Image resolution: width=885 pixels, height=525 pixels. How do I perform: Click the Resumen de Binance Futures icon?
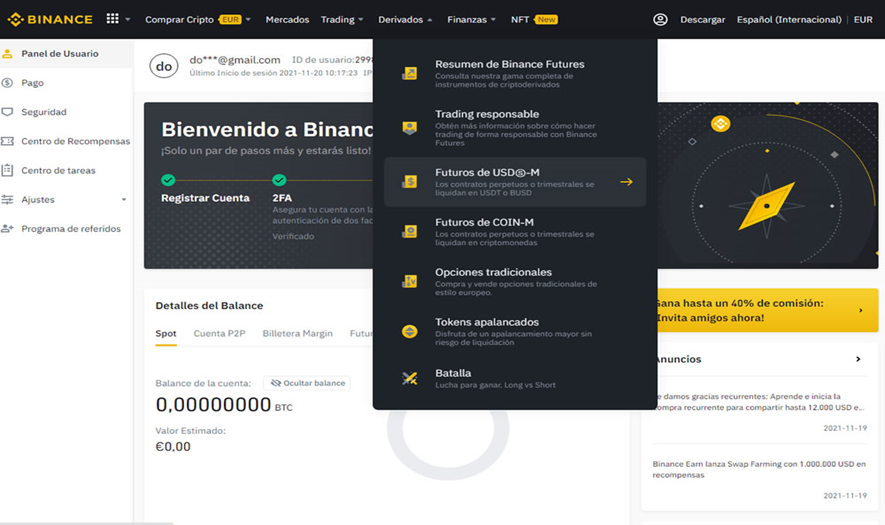(410, 73)
